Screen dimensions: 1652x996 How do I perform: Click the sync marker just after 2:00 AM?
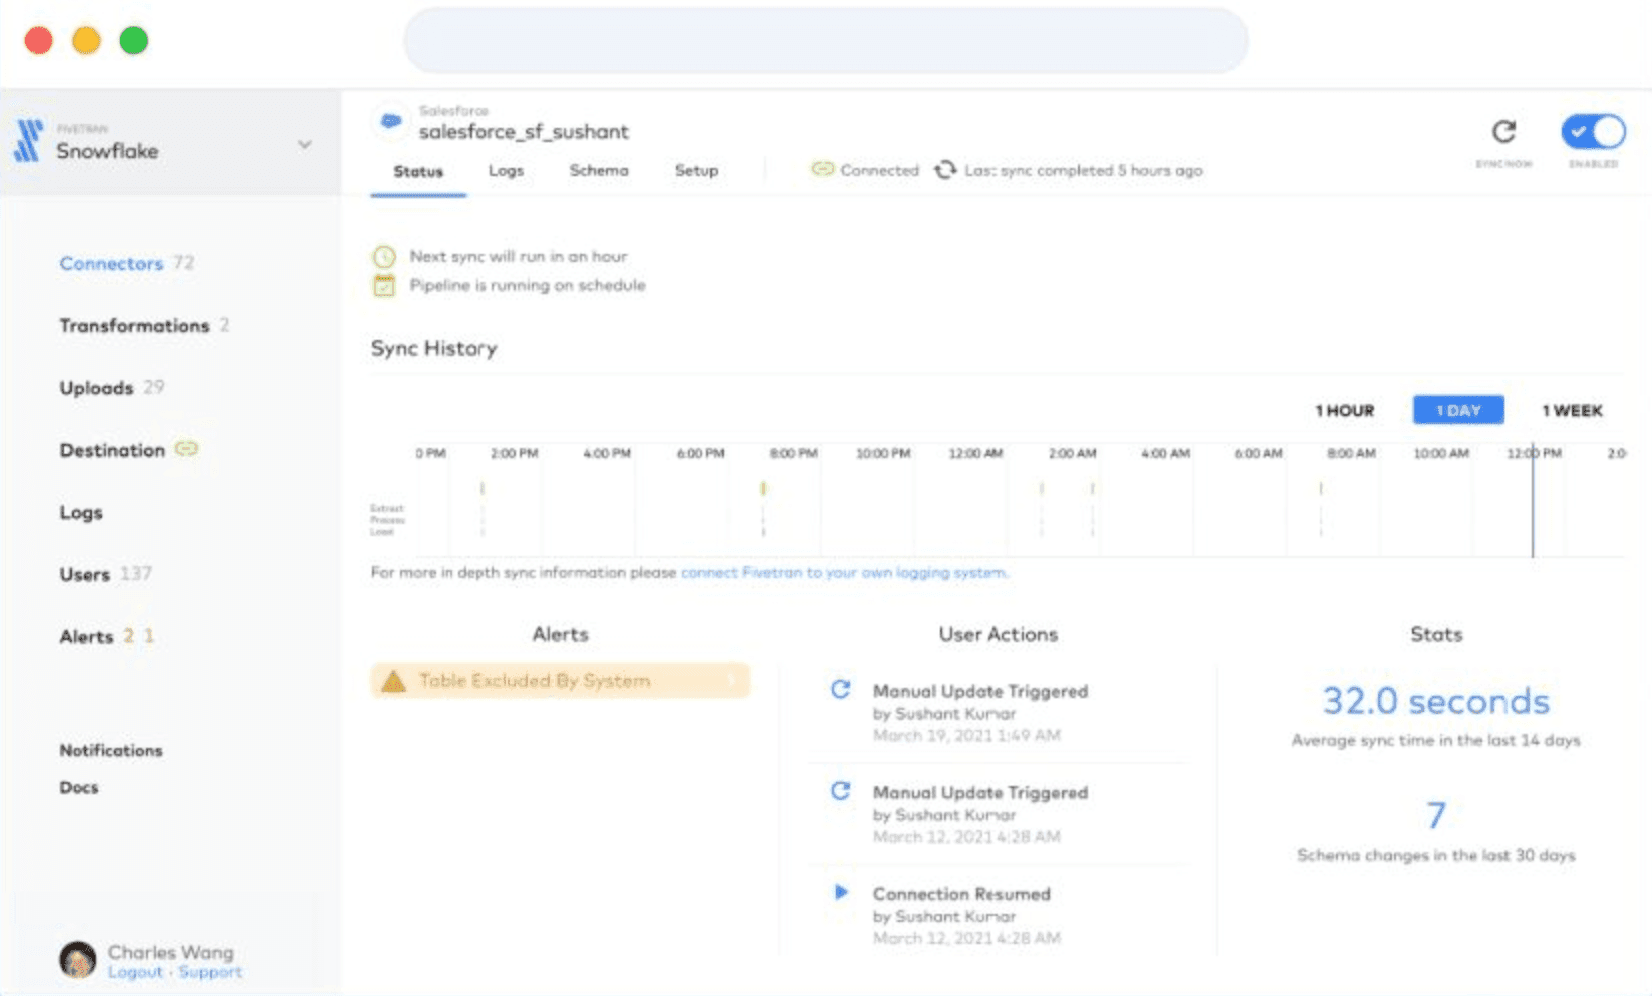pyautogui.click(x=1092, y=489)
